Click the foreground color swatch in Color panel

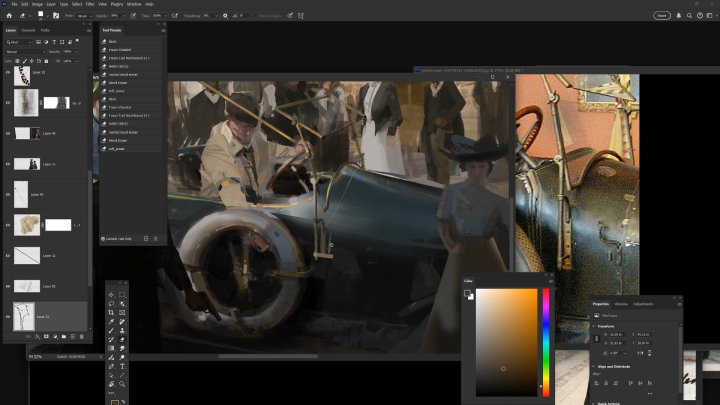(x=467, y=293)
